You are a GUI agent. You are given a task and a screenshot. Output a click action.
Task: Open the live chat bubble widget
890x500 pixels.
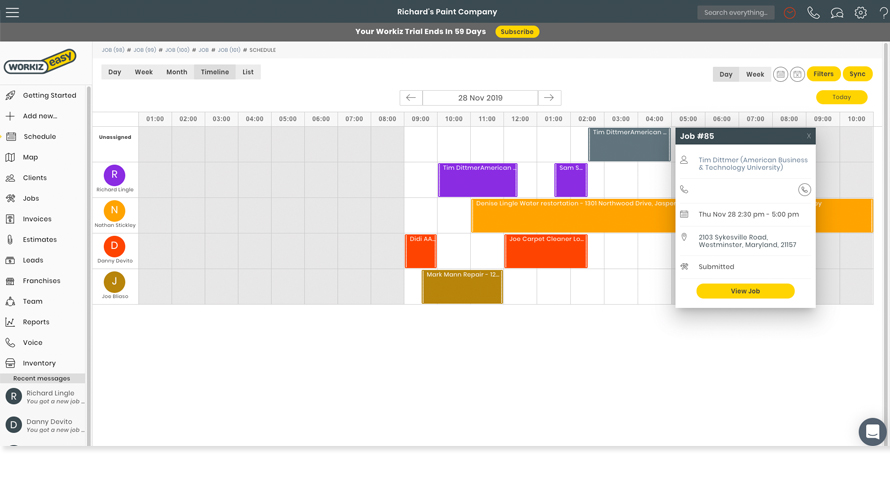872,432
